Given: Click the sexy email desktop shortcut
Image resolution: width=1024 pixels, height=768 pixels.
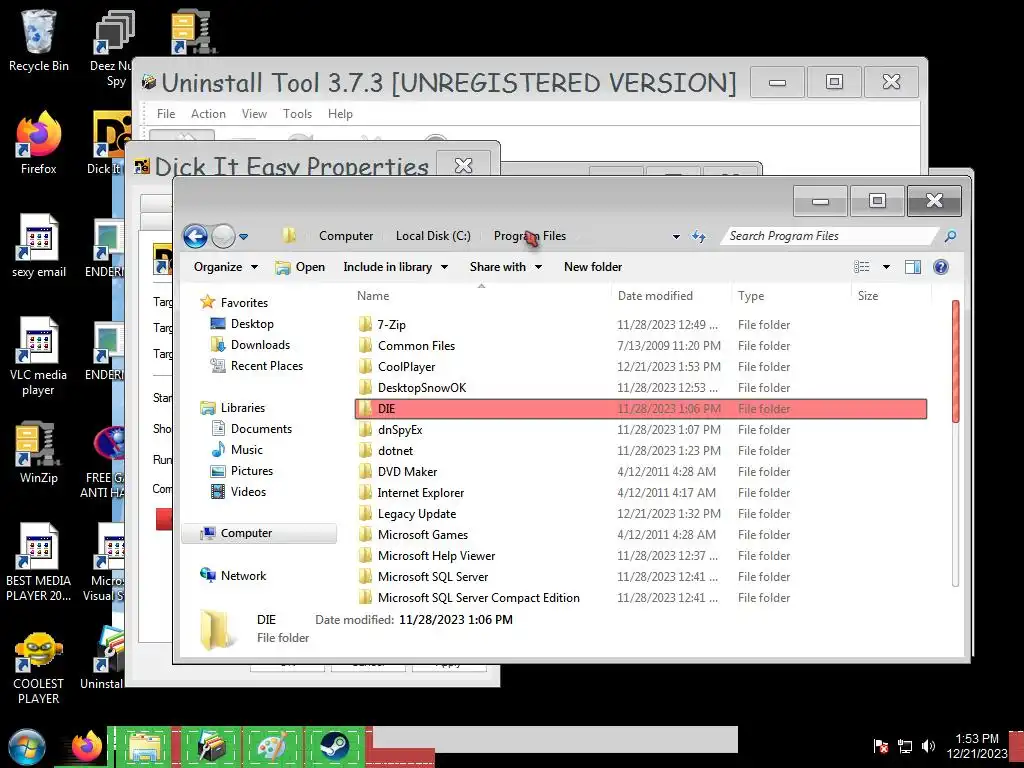Looking at the screenshot, I should [39, 246].
